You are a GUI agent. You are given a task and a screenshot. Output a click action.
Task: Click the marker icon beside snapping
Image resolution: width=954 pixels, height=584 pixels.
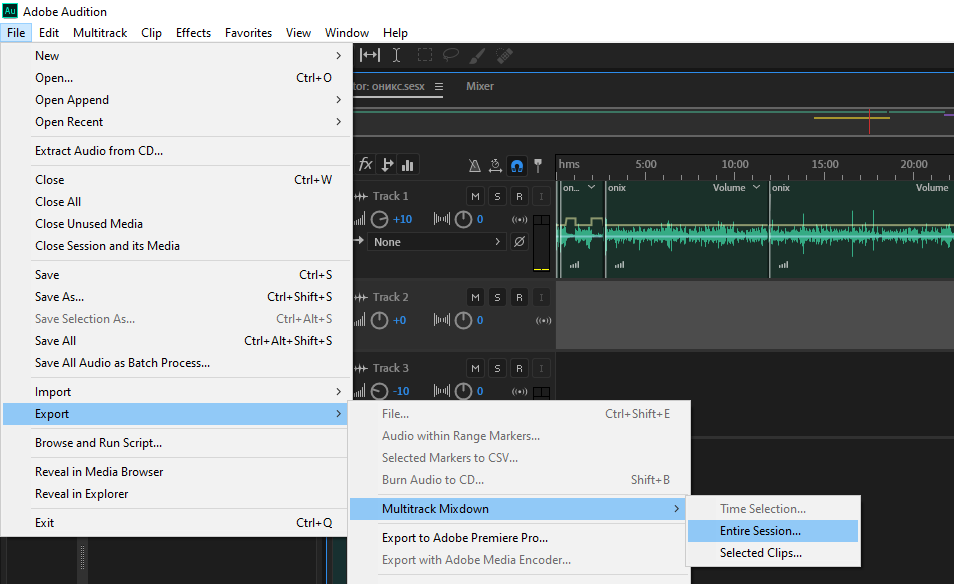coord(538,165)
